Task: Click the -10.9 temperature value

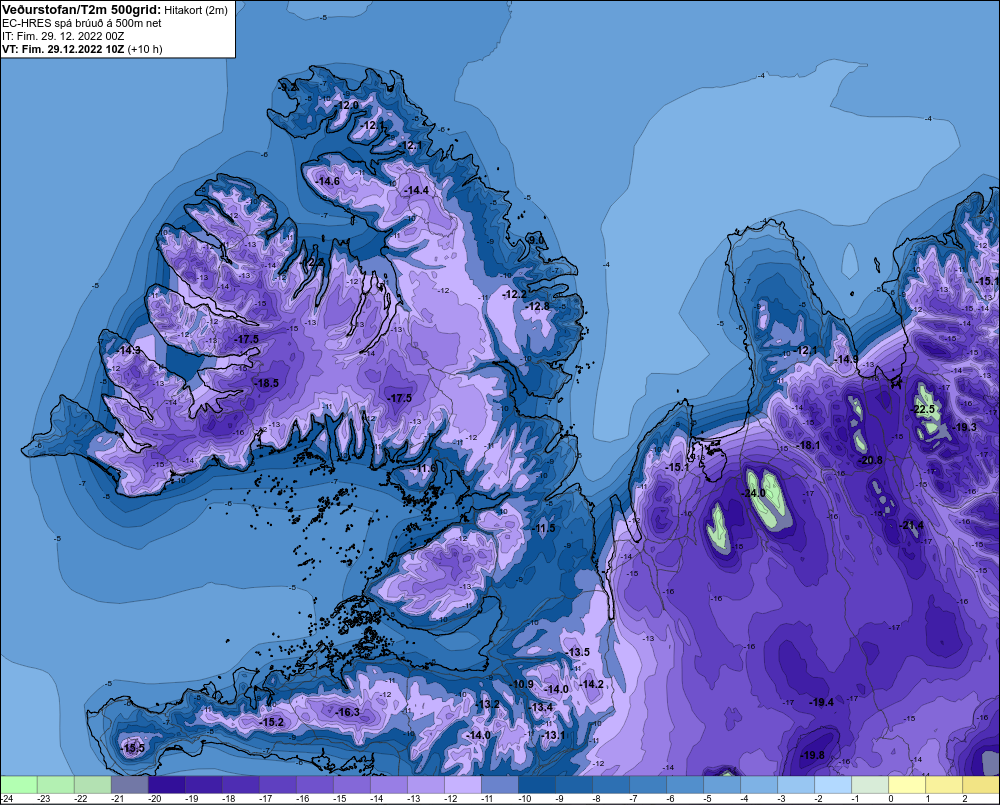Action: (522, 684)
